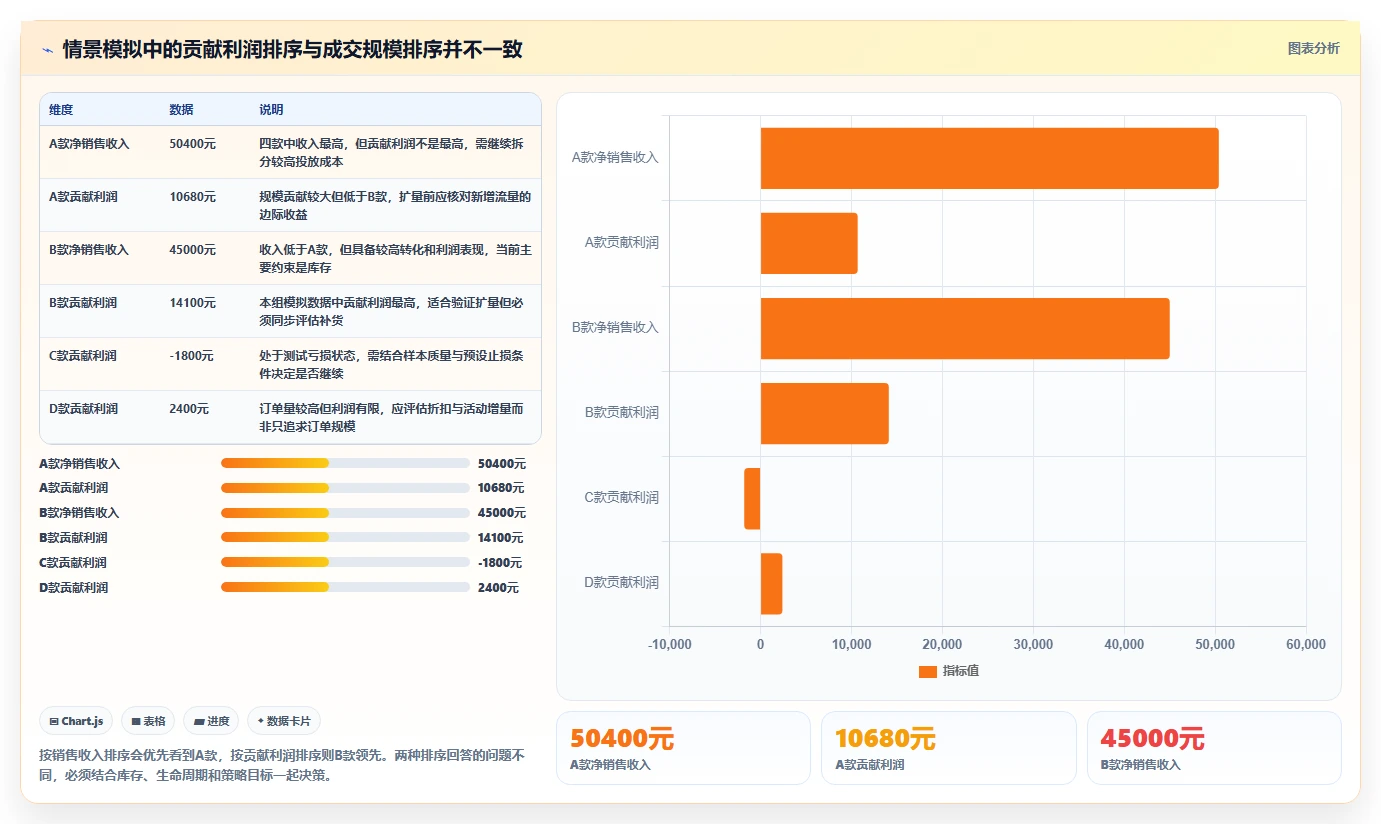Click the orange legend swatch for 指标值
The image size is (1381, 824).
click(x=928, y=672)
